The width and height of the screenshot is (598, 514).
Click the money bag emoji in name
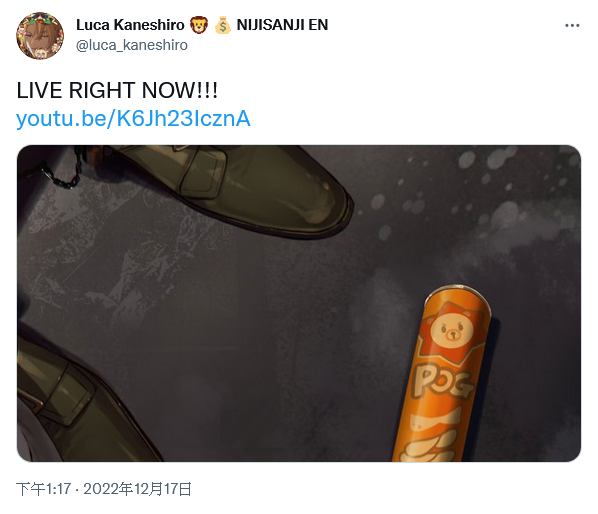[222, 25]
